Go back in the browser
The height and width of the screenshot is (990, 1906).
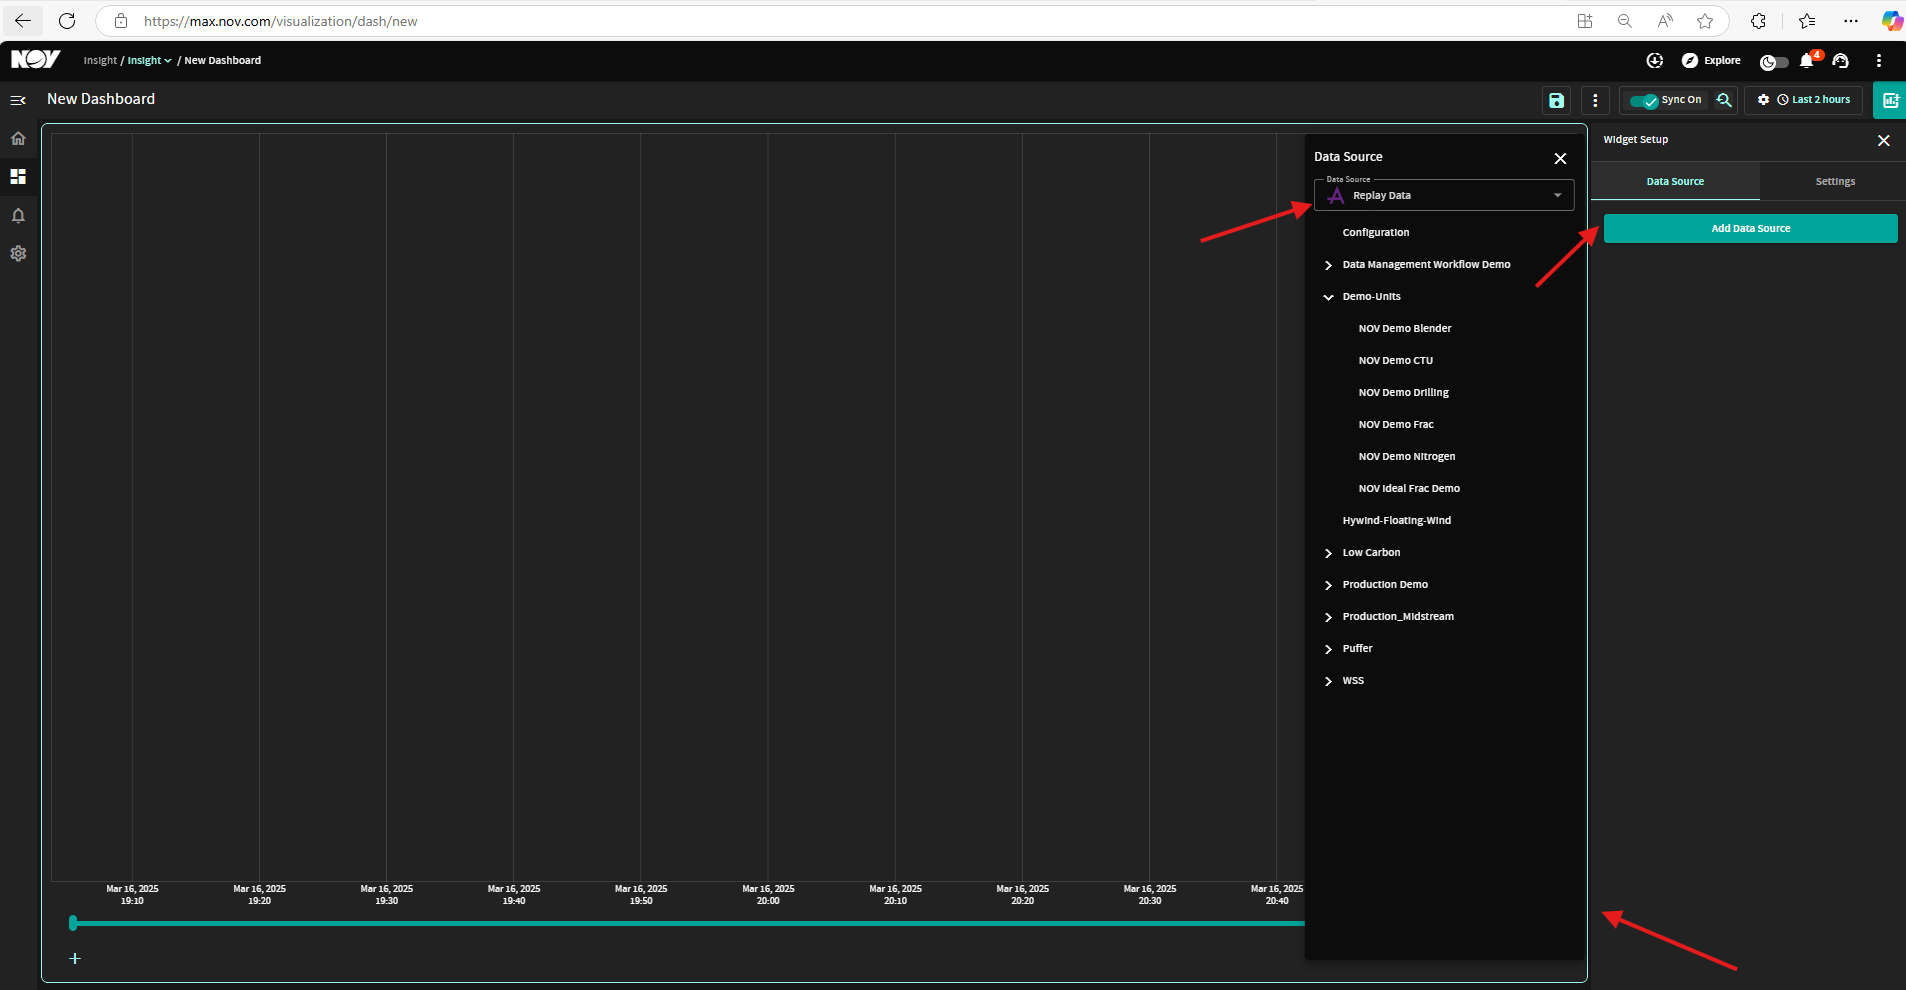pyautogui.click(x=23, y=21)
